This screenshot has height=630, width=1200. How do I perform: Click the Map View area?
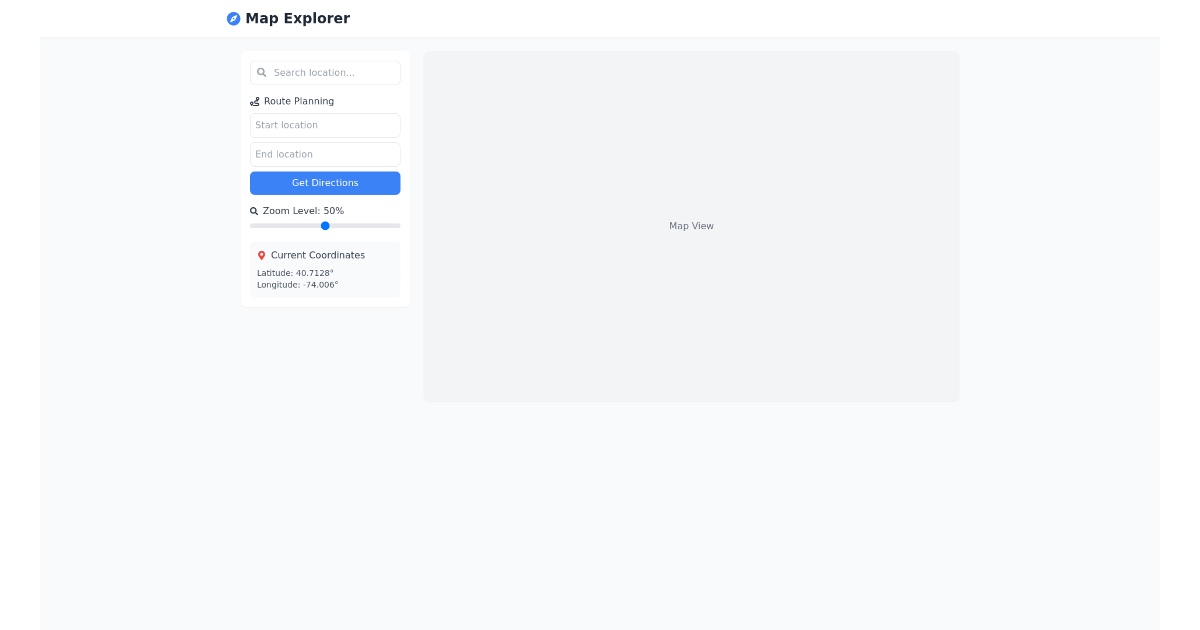tap(691, 226)
